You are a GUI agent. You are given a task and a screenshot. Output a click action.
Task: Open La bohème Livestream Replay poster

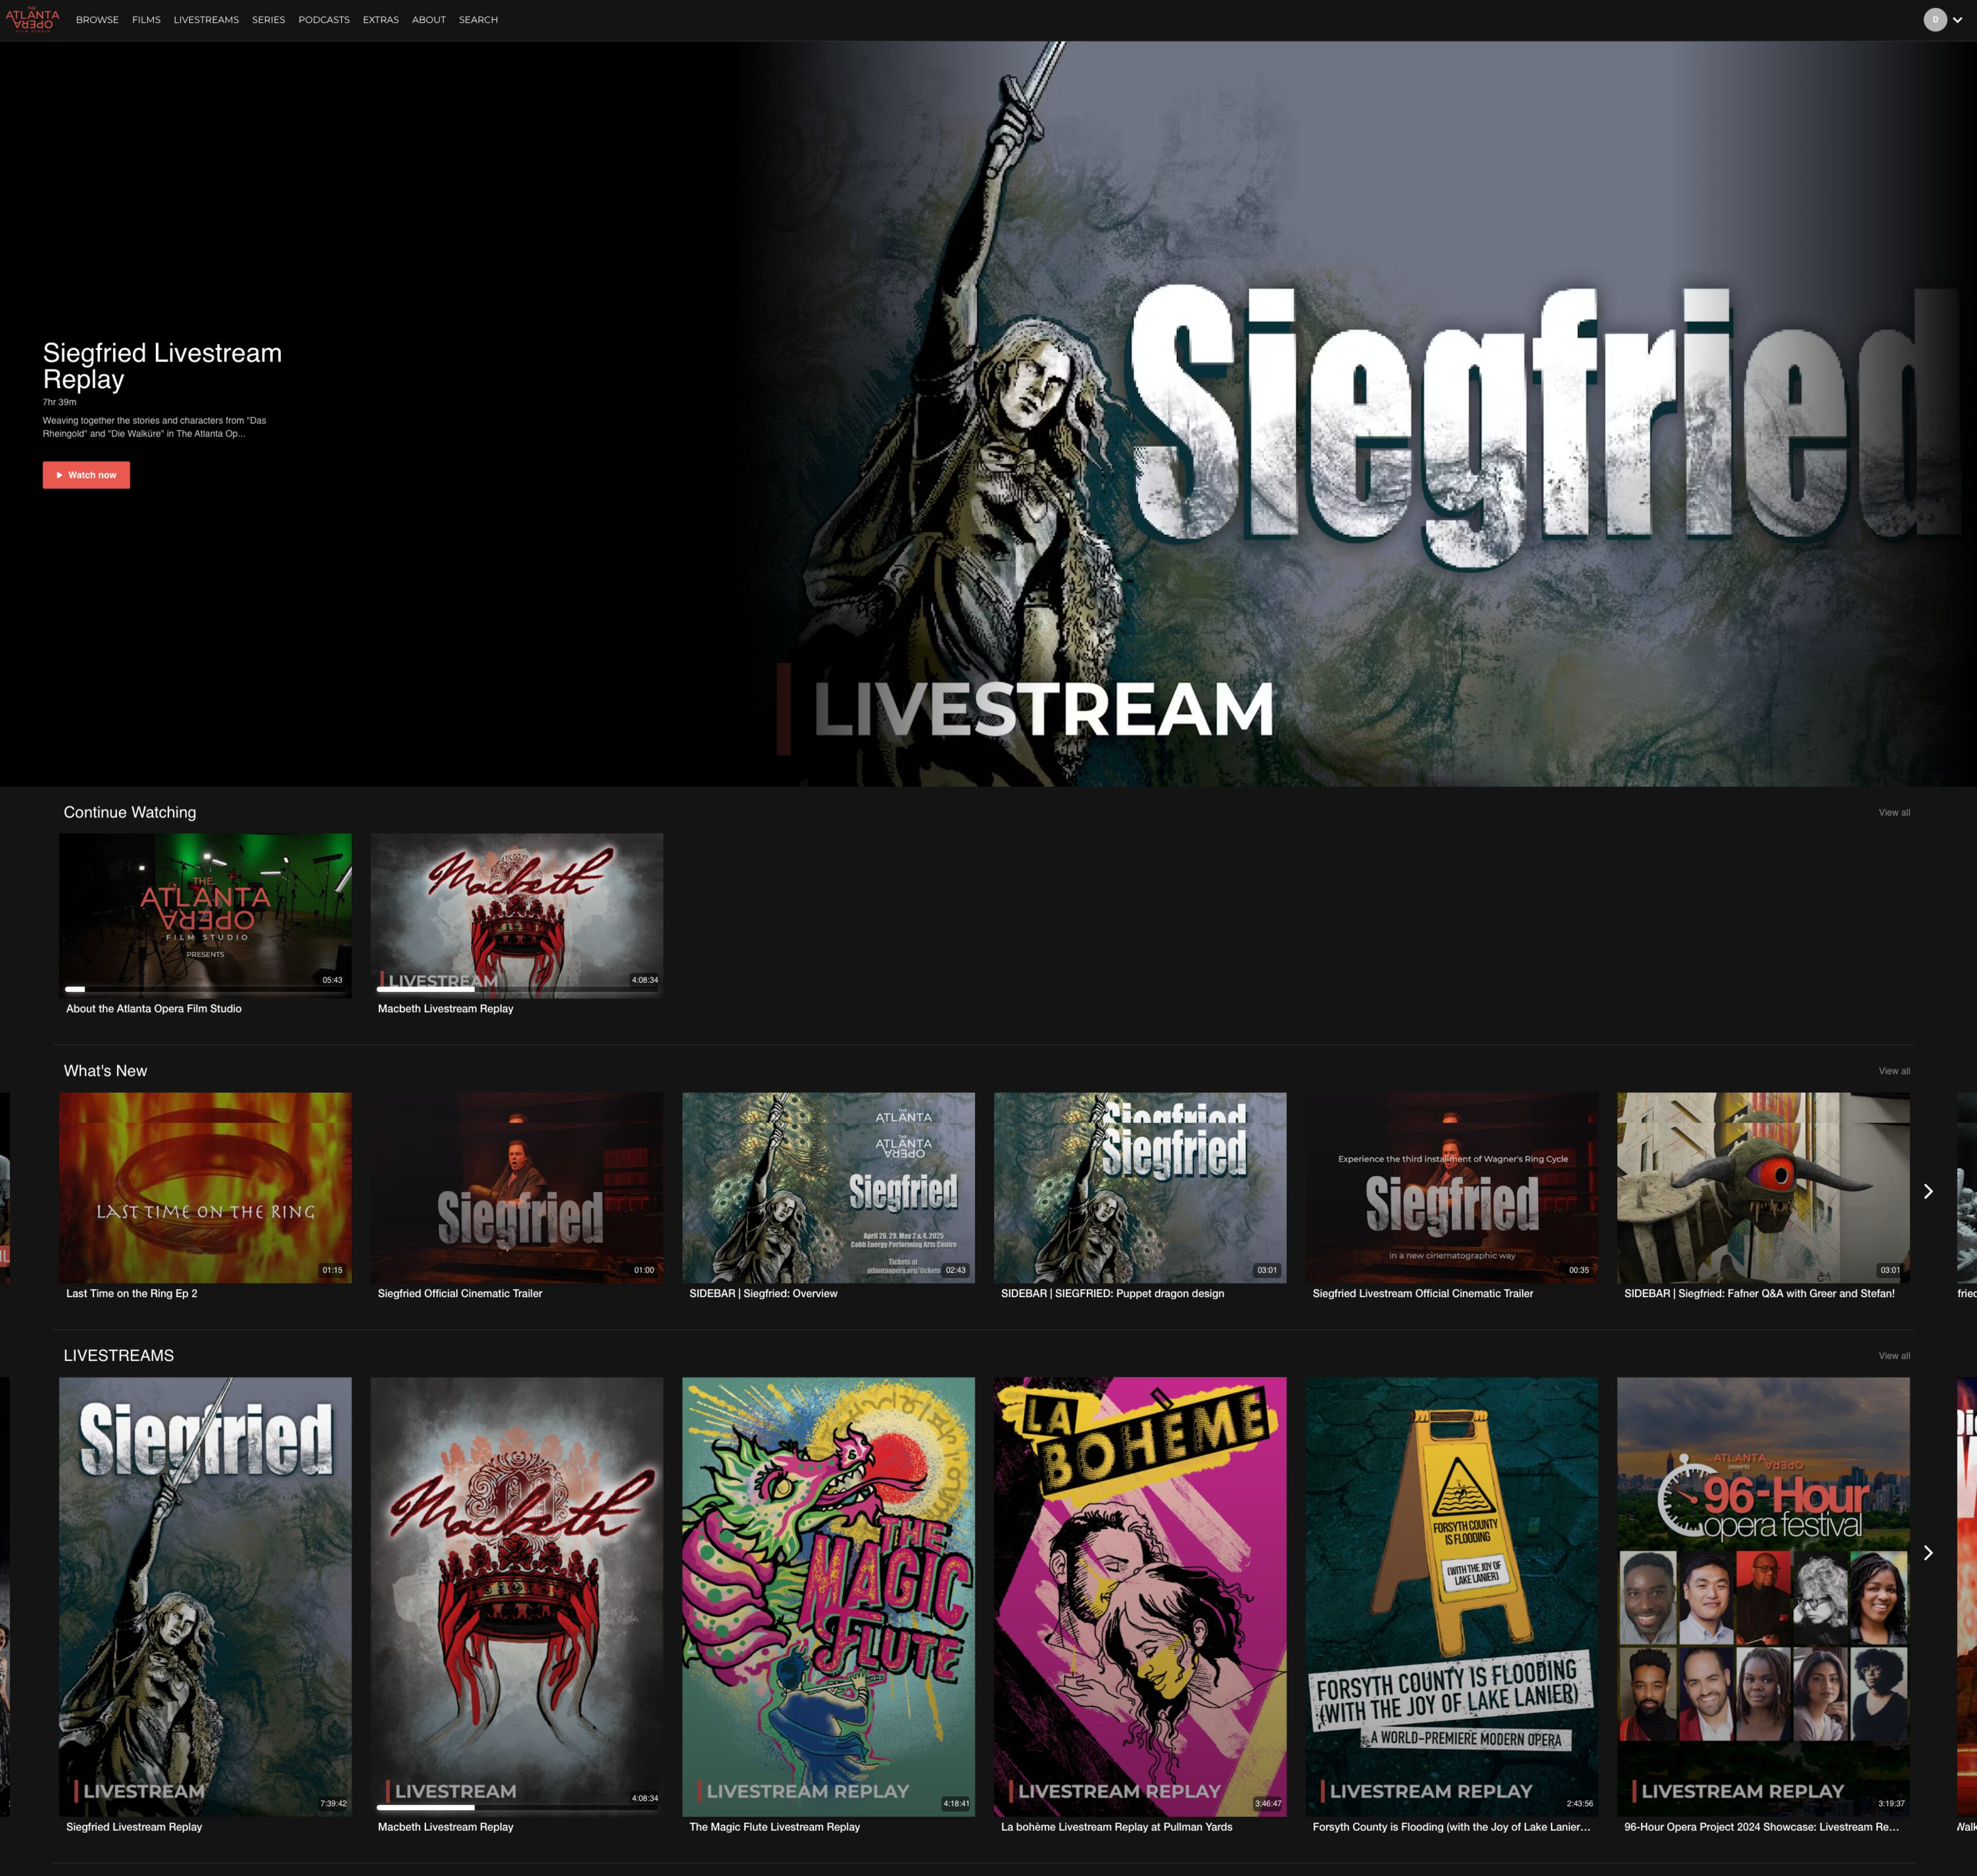point(1139,1595)
